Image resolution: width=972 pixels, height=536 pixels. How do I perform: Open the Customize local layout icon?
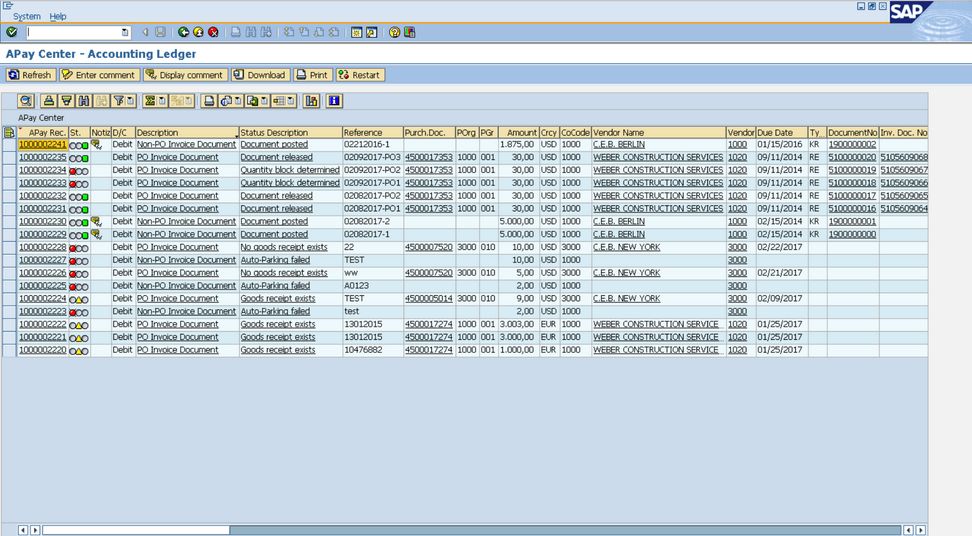point(409,32)
